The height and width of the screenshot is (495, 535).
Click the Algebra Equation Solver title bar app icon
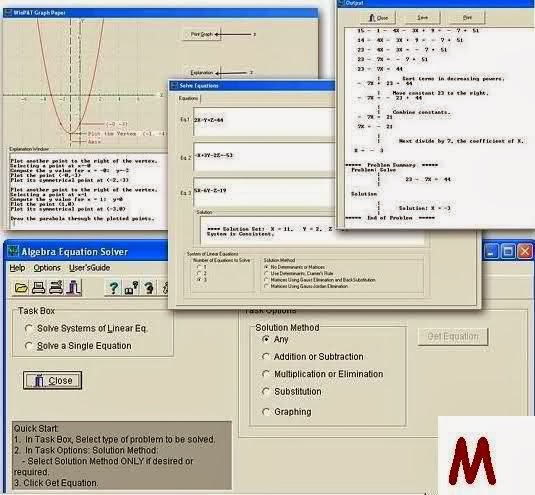(x=13, y=251)
